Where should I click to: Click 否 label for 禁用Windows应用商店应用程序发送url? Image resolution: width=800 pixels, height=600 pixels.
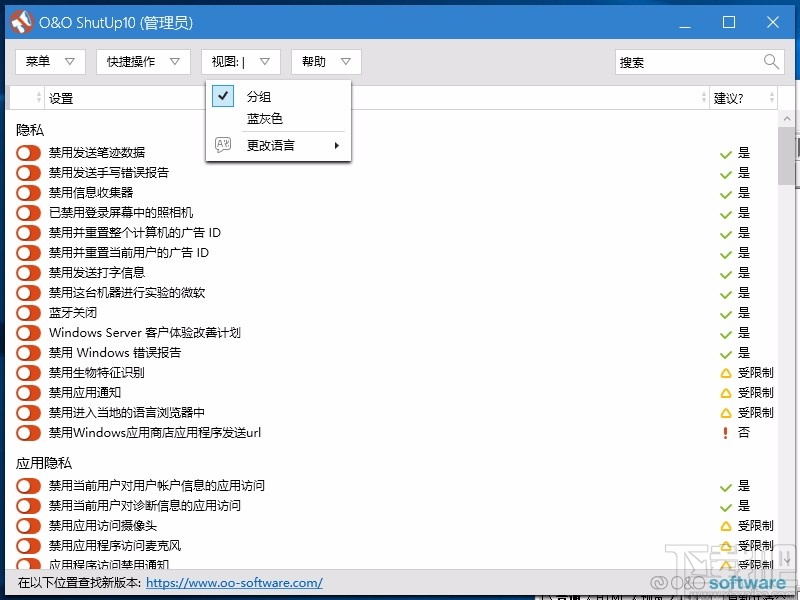coord(744,433)
